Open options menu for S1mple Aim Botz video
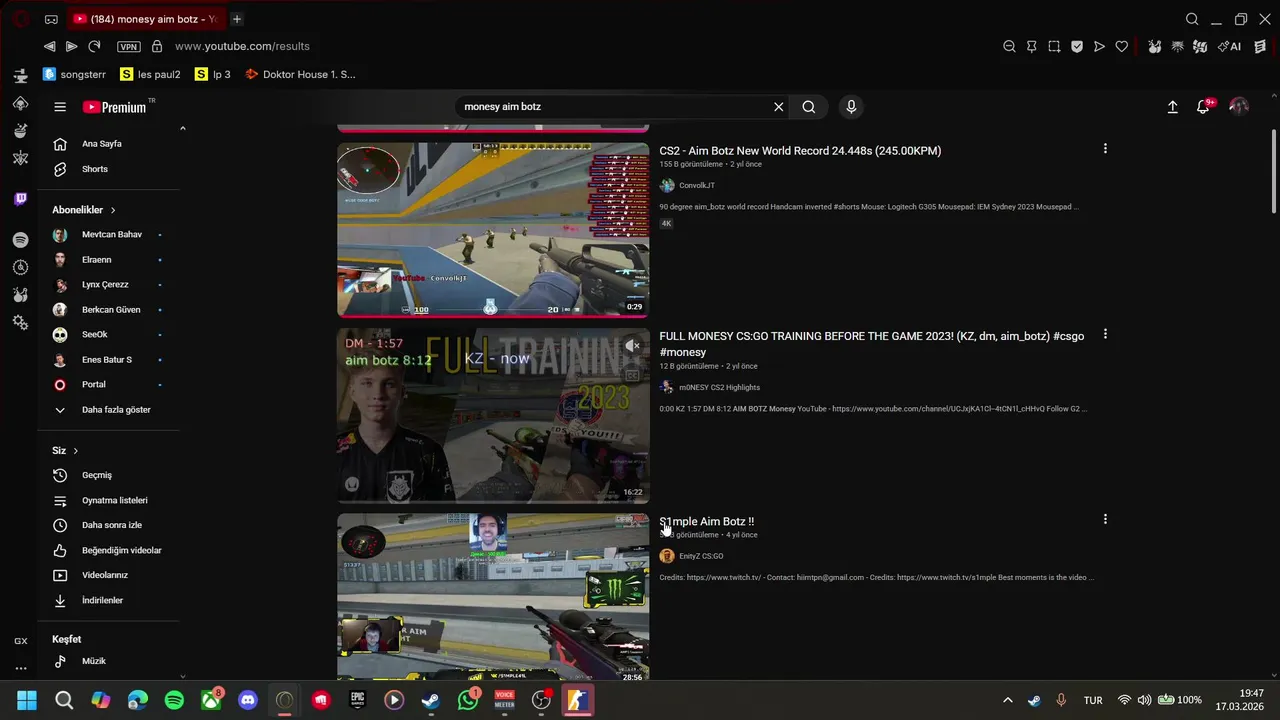 pyautogui.click(x=1105, y=519)
